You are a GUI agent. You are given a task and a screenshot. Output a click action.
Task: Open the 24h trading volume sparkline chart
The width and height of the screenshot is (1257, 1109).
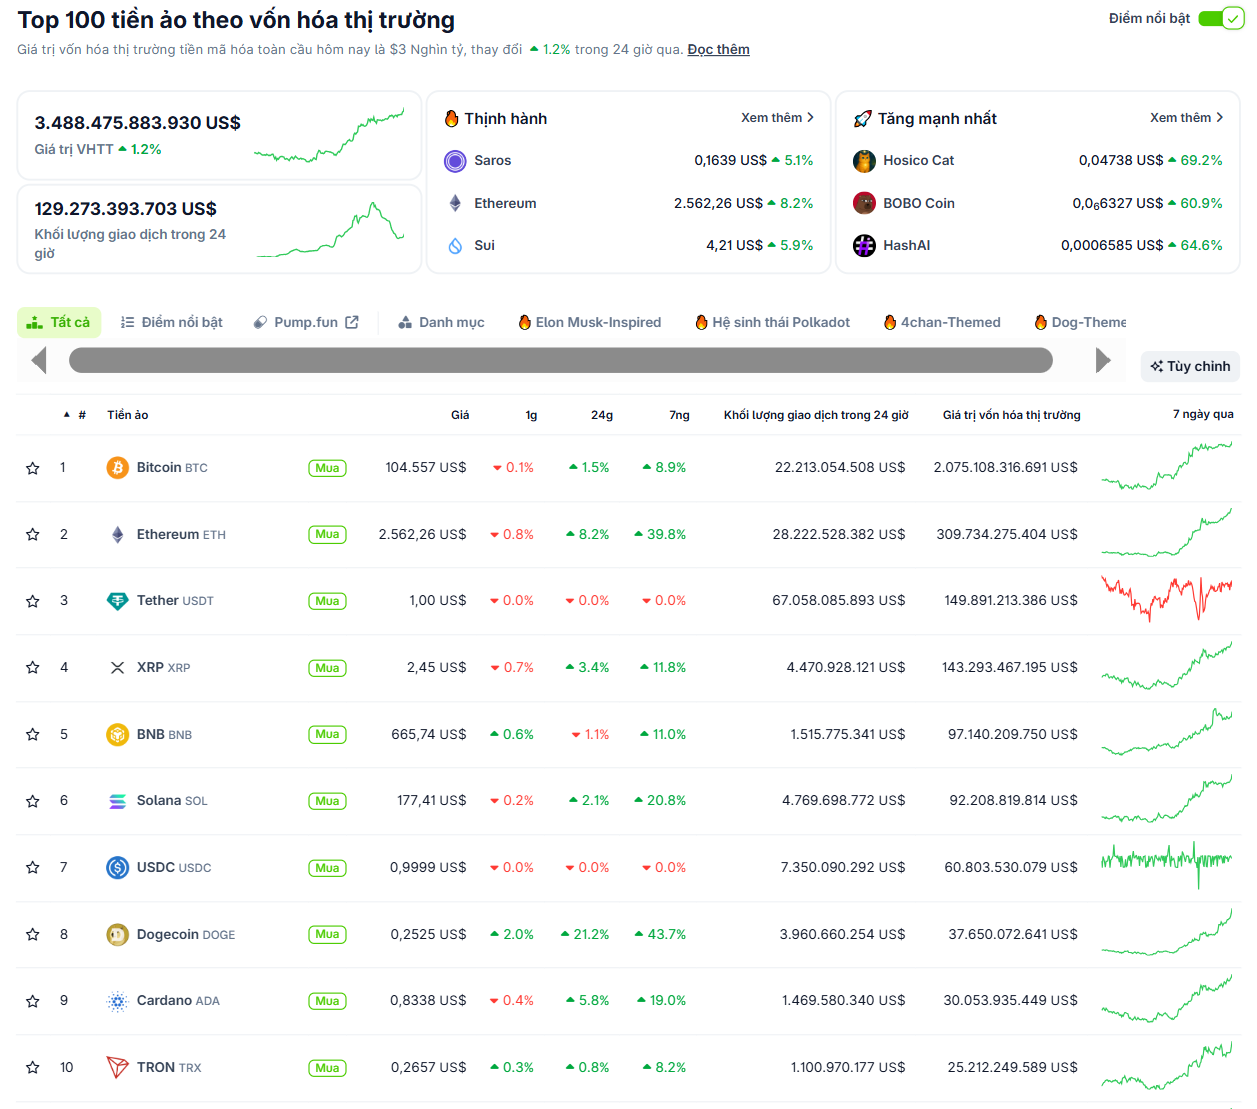[x=330, y=229]
